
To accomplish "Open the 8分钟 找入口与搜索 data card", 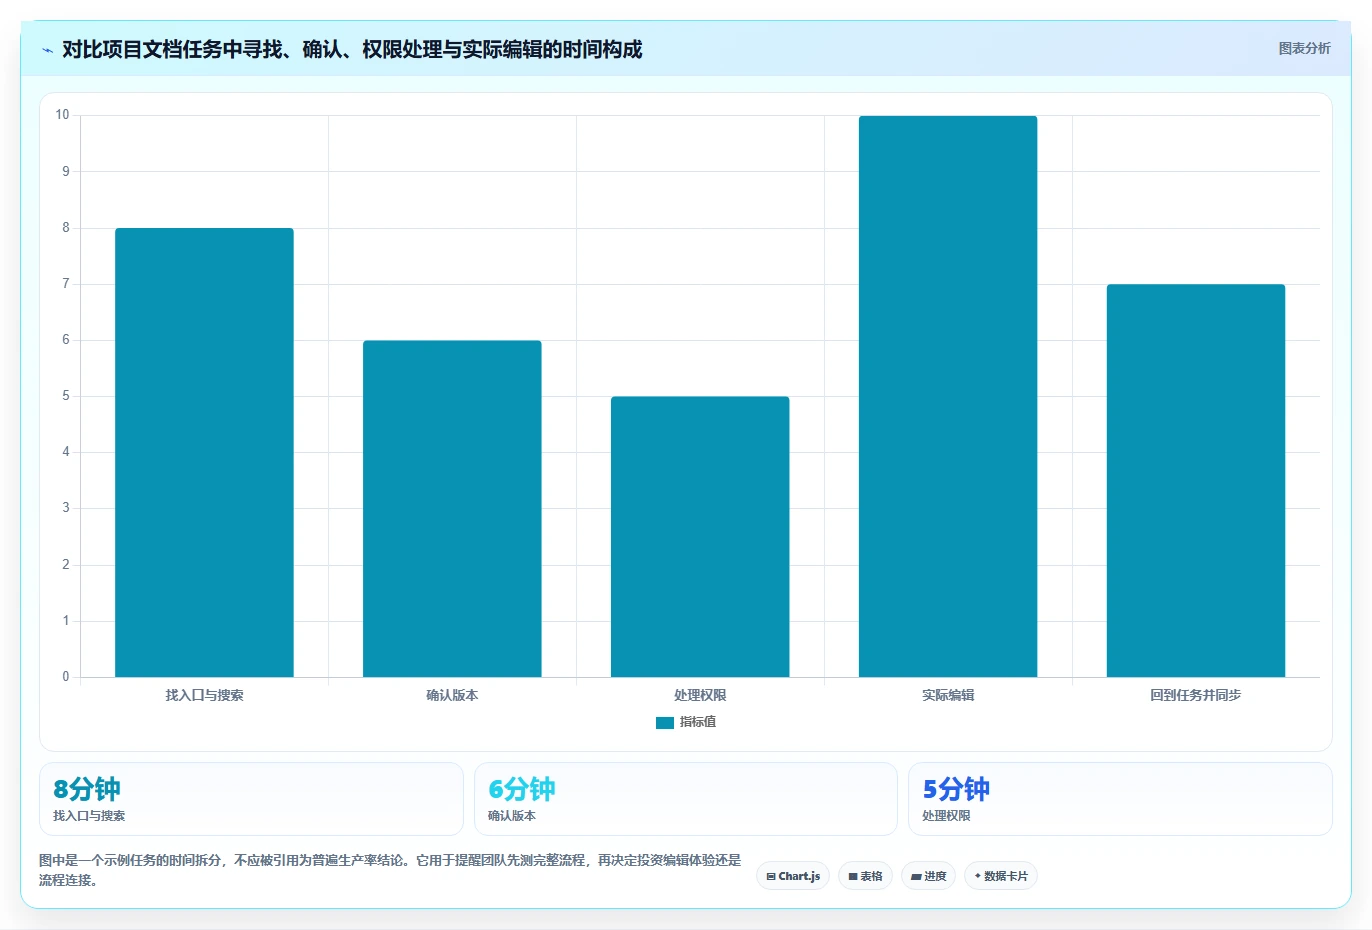I will click(x=251, y=799).
